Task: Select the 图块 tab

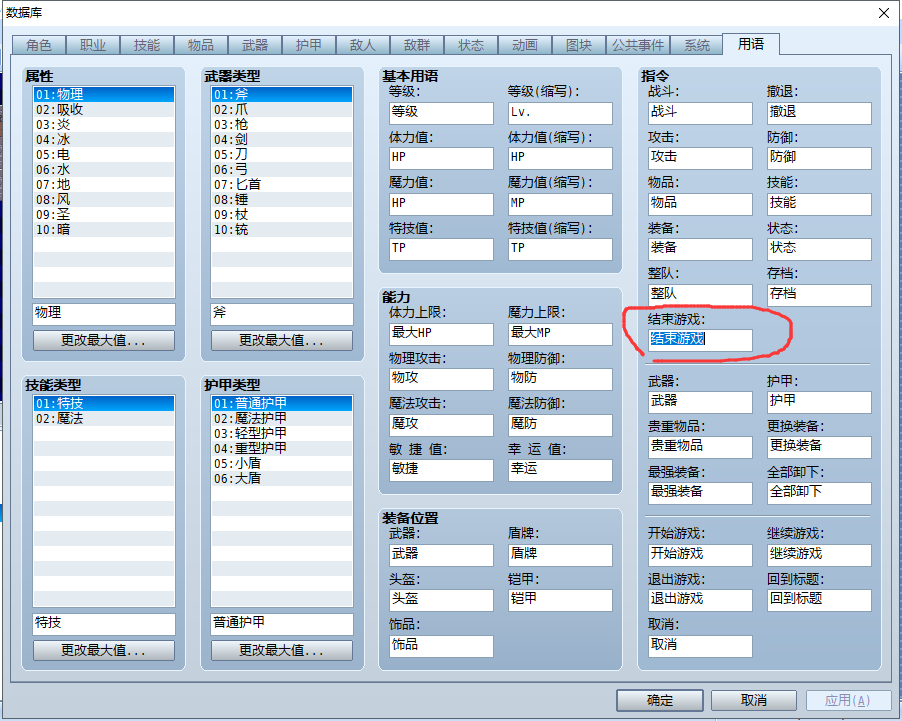Action: click(579, 45)
